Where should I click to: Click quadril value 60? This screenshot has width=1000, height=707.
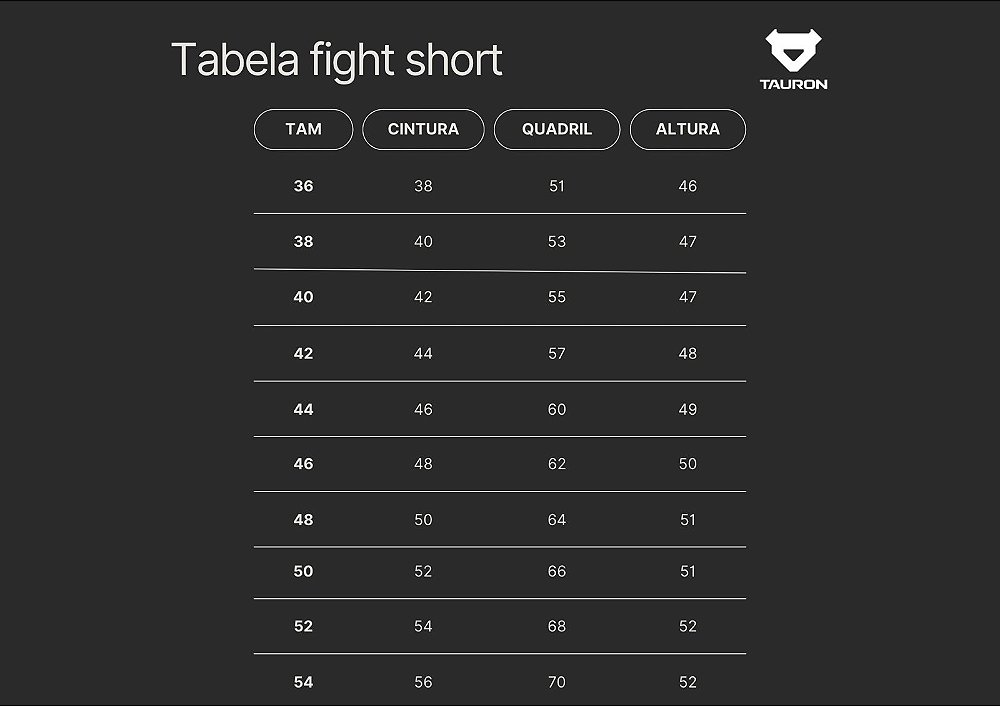coord(557,409)
